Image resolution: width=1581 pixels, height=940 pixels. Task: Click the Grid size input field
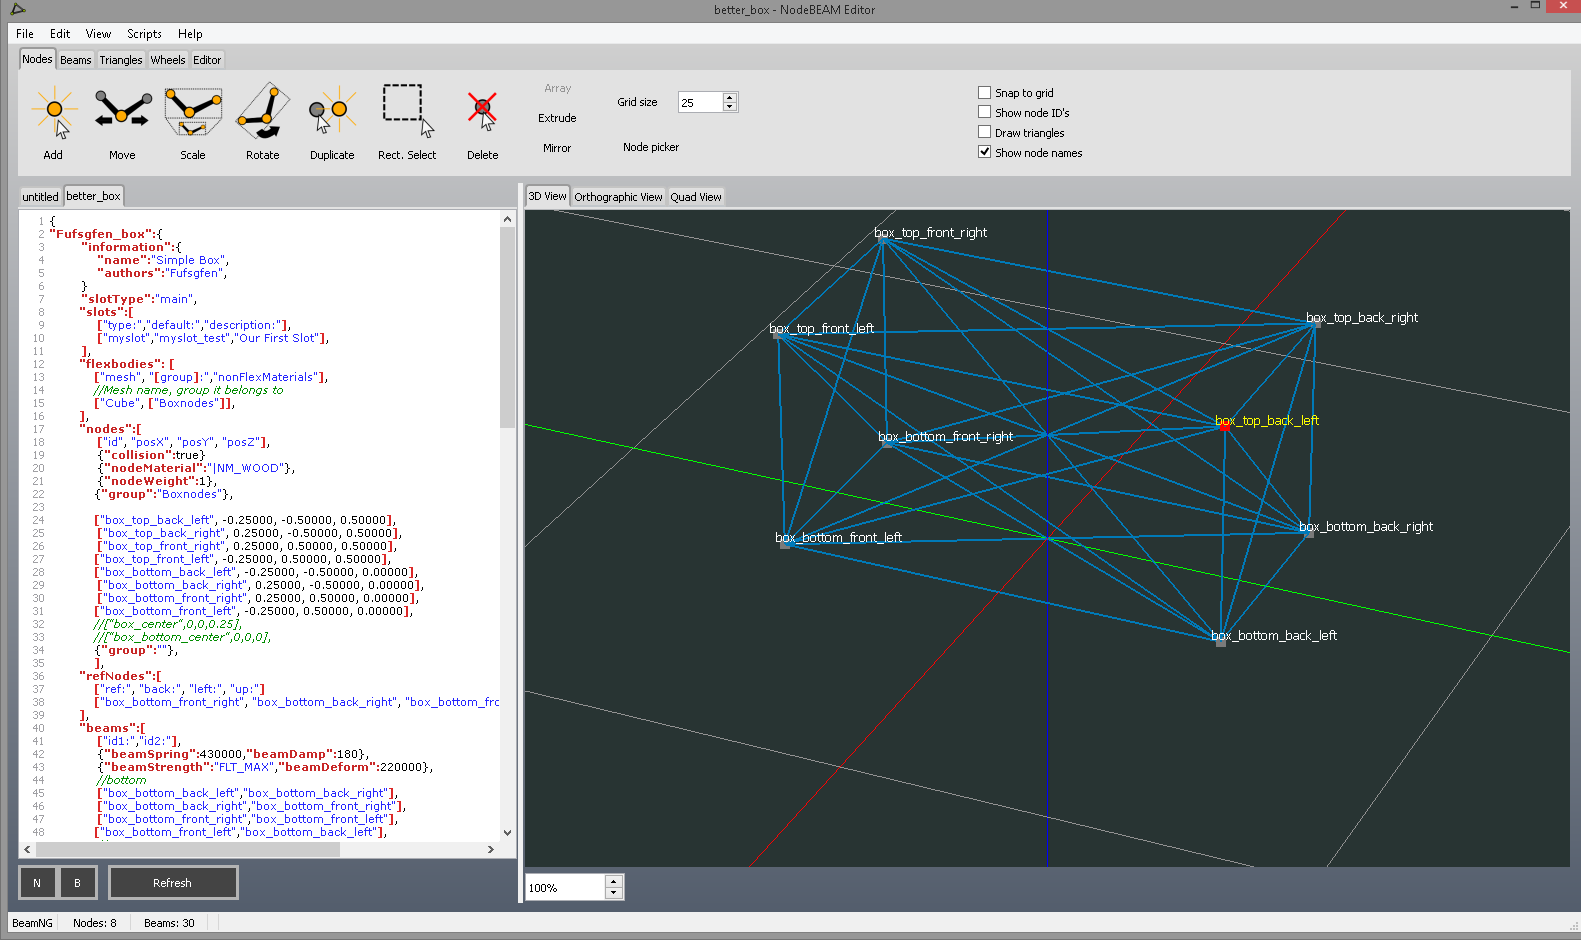point(700,103)
